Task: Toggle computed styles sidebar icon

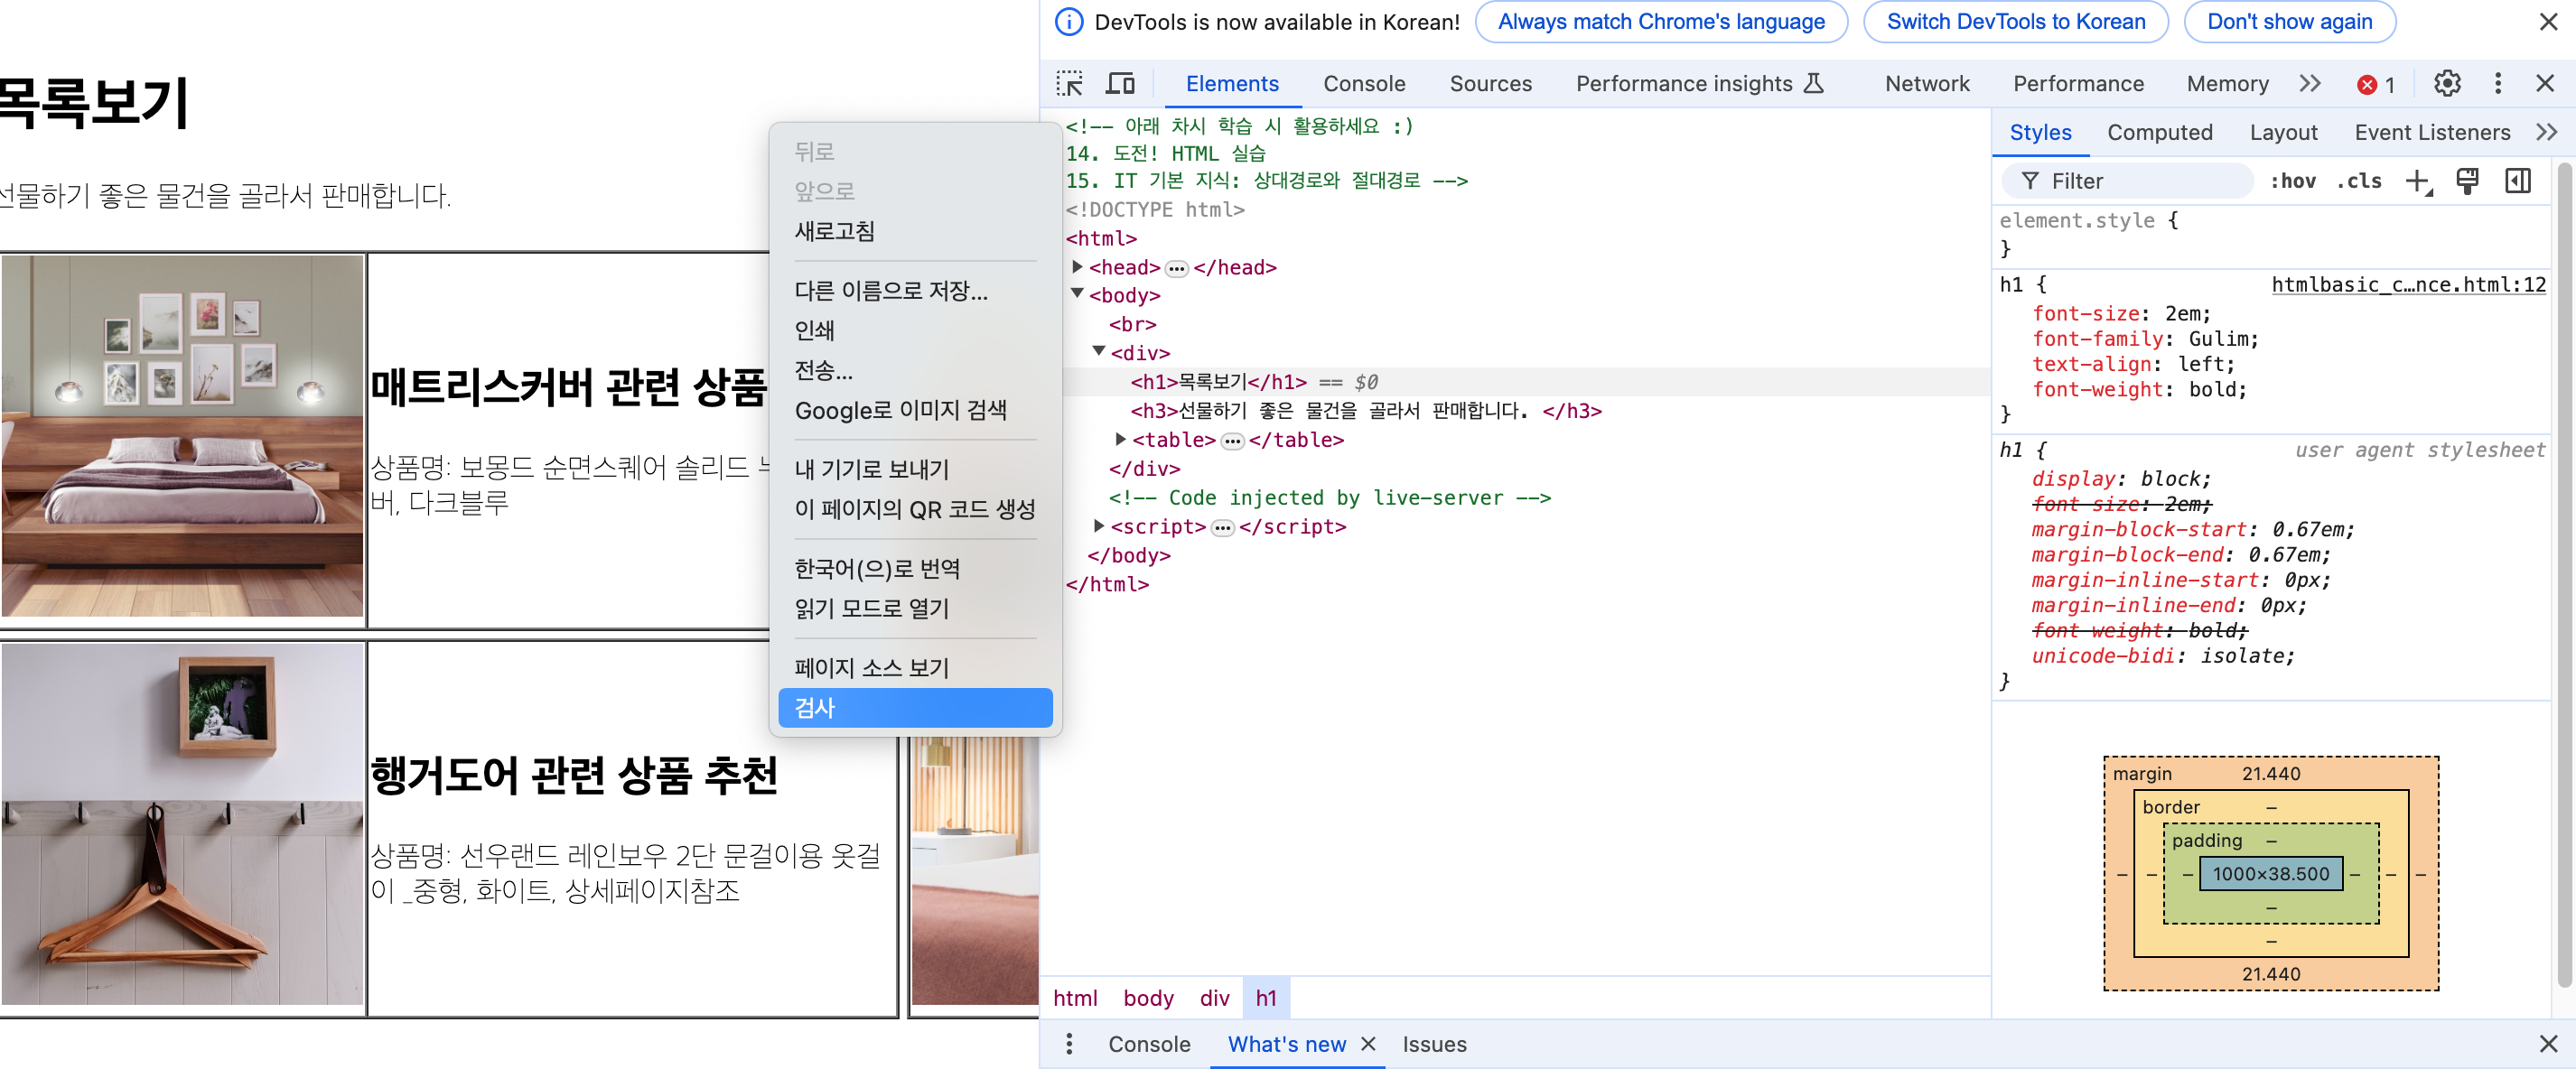Action: point(2517,181)
